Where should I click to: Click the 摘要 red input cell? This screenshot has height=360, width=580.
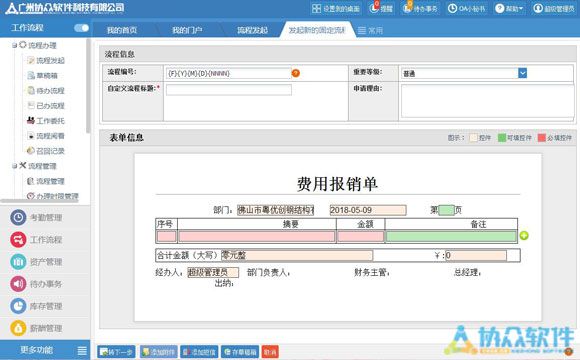(257, 236)
